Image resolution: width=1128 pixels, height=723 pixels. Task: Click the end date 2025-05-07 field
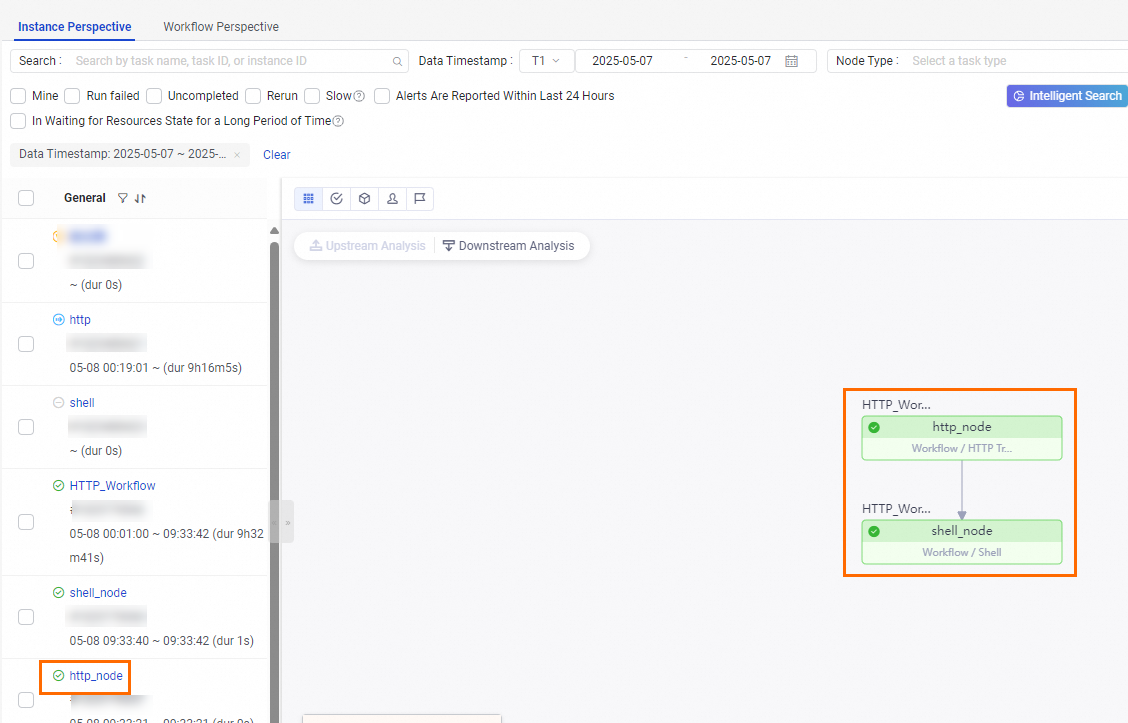click(740, 61)
